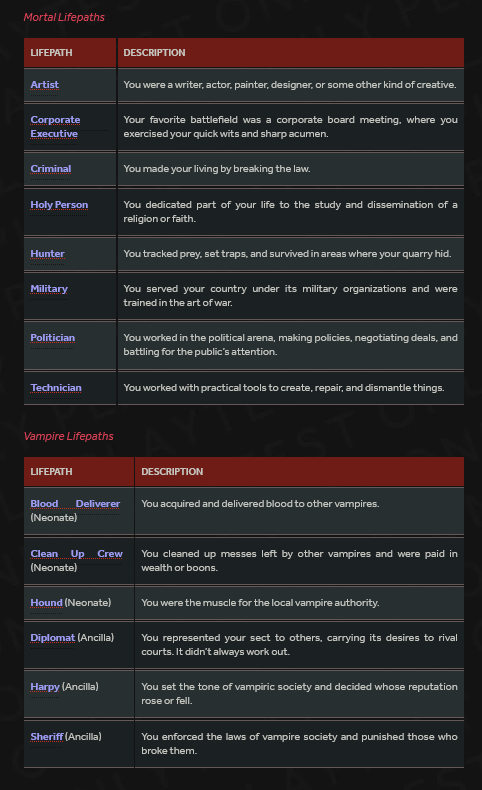Select the Criminal lifepath link
Viewport: 482px width, 790px height.
pos(50,169)
